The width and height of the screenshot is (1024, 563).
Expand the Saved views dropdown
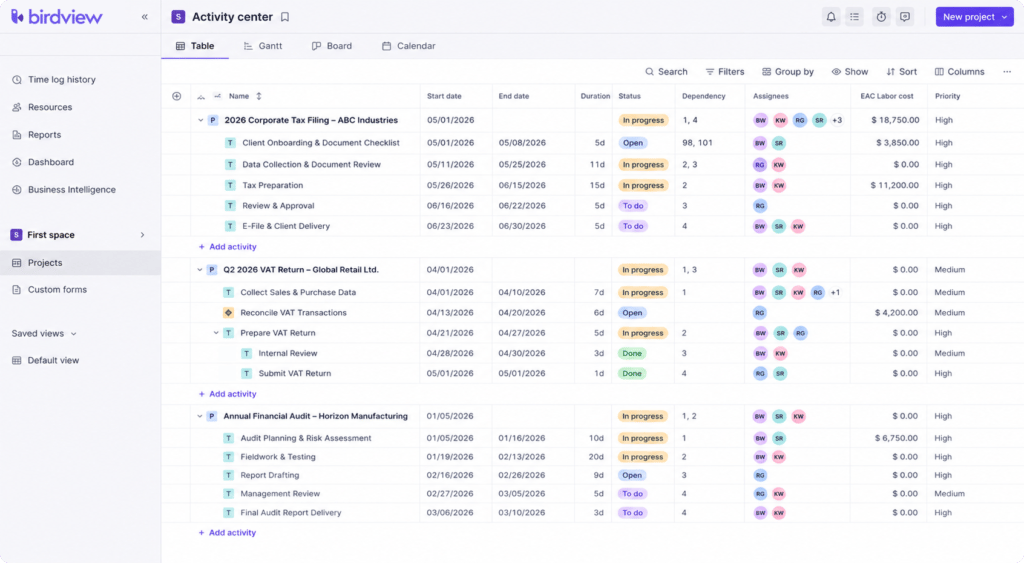coord(44,333)
